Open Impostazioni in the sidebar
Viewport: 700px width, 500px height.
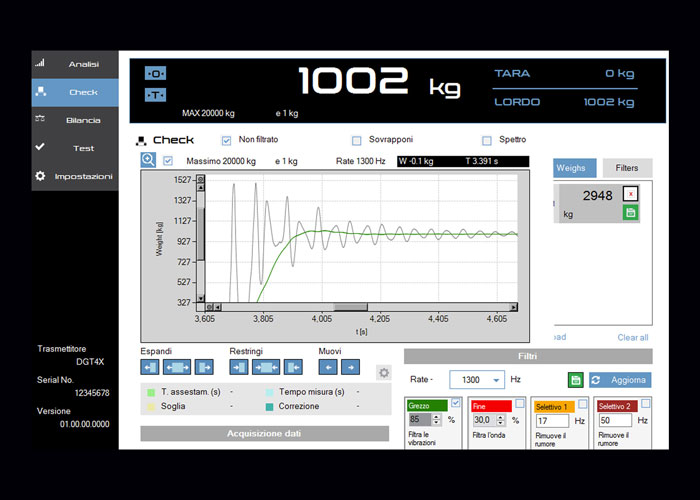[x=76, y=176]
